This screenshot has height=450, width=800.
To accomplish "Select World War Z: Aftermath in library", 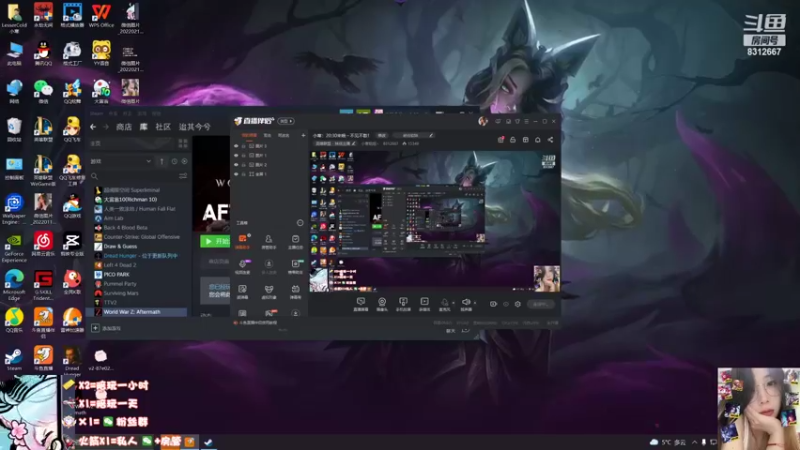I will pos(137,312).
